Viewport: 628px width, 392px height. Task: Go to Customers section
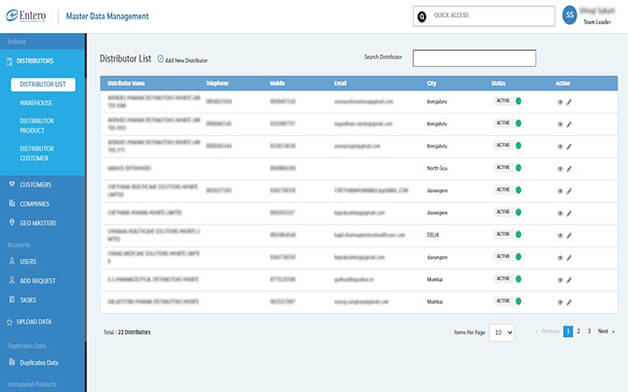point(36,185)
